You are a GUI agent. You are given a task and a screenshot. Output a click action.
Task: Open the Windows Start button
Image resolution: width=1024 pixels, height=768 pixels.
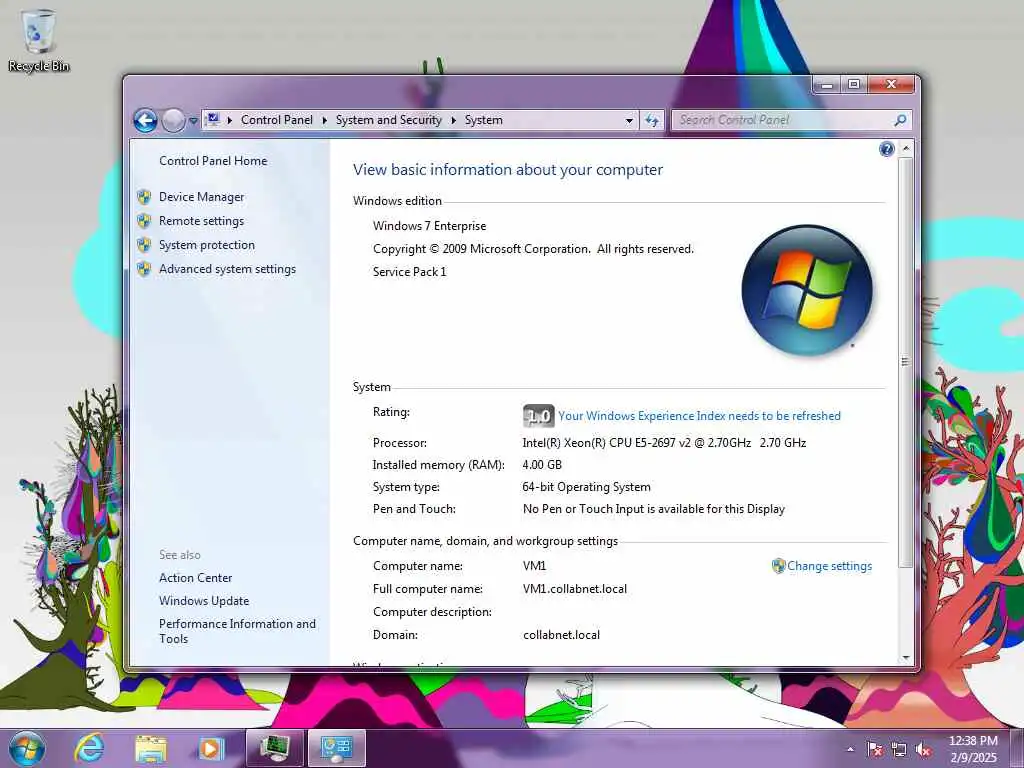[27, 748]
